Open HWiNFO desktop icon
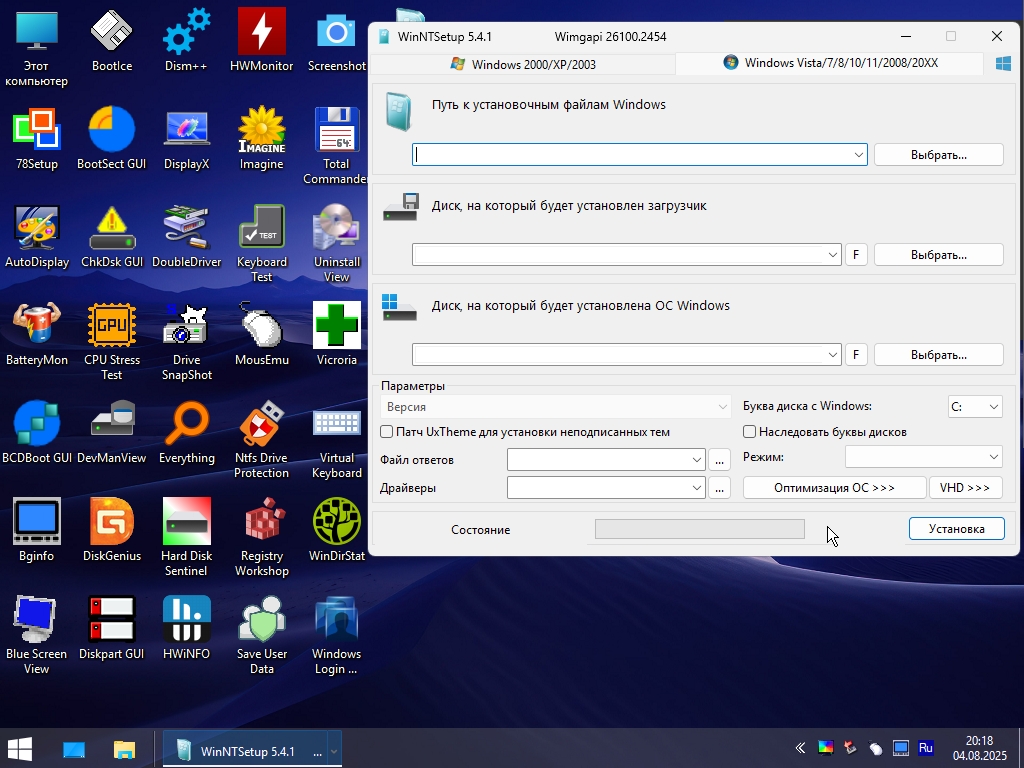 (186, 628)
